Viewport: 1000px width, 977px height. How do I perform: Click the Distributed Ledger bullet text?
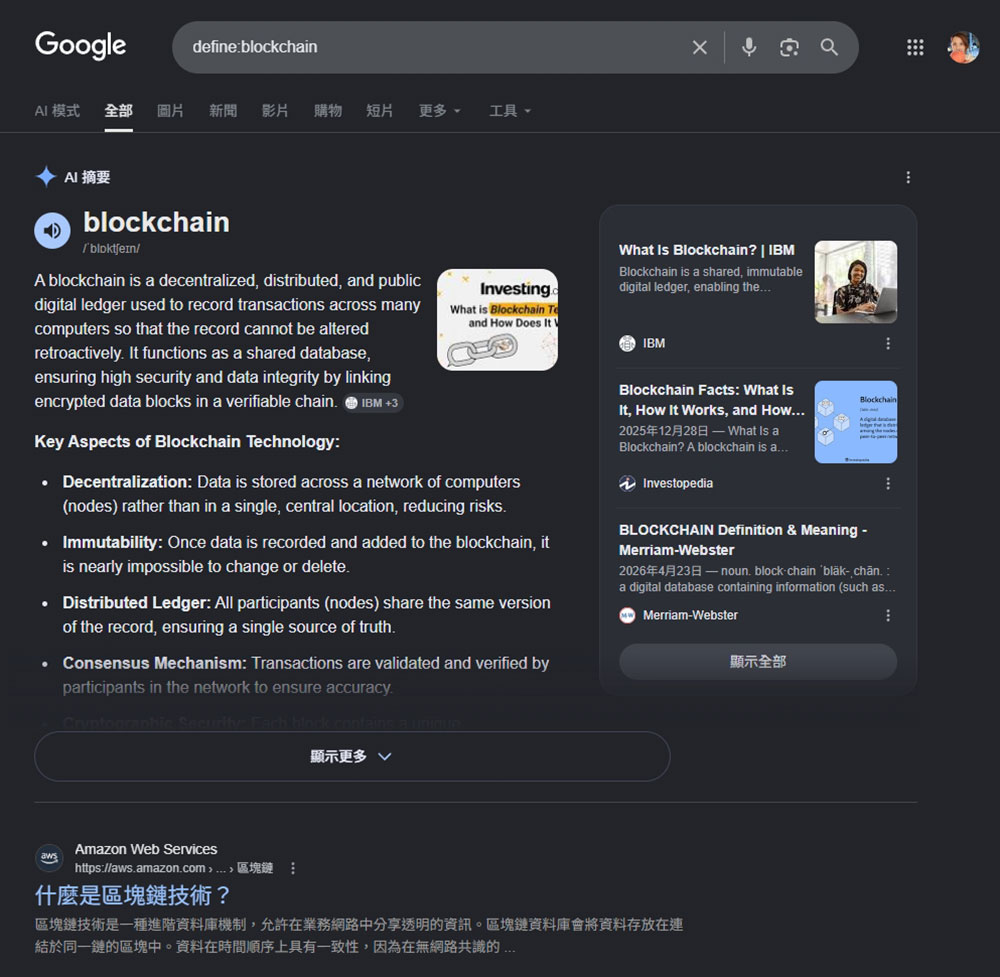tap(306, 615)
